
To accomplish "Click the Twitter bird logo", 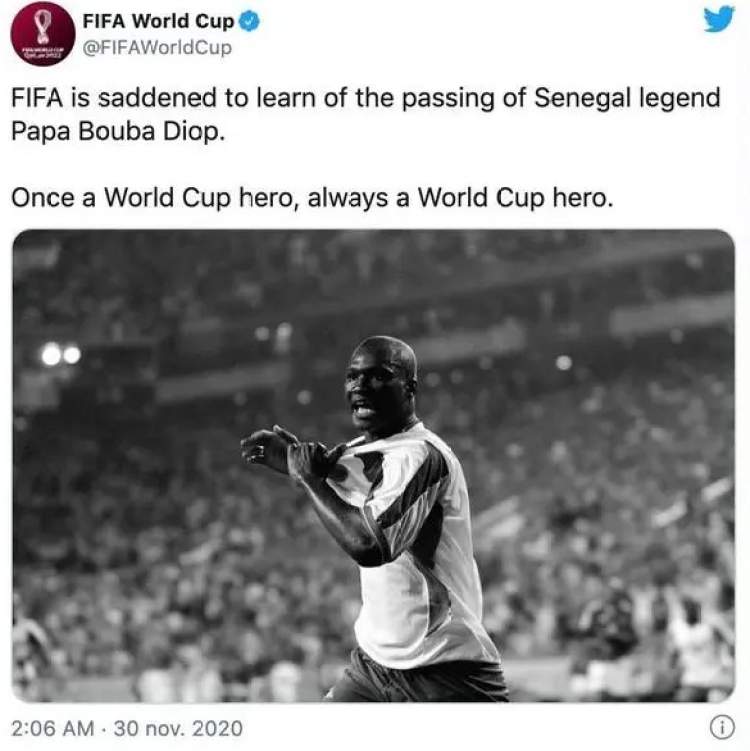I will click(x=718, y=19).
